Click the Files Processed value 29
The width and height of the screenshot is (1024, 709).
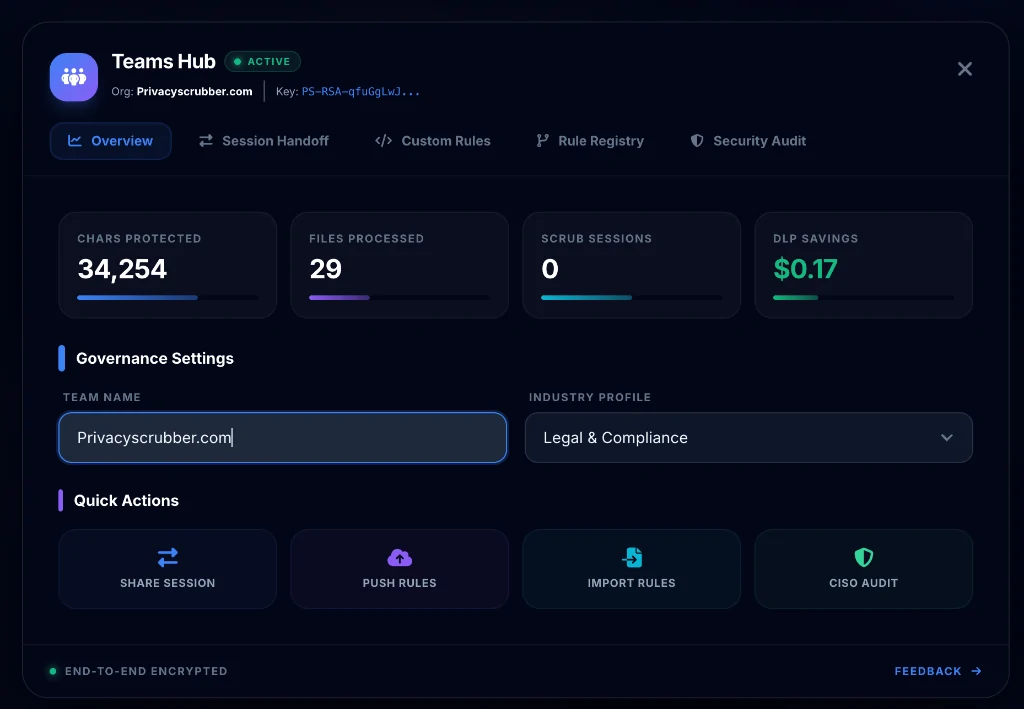tap(325, 269)
